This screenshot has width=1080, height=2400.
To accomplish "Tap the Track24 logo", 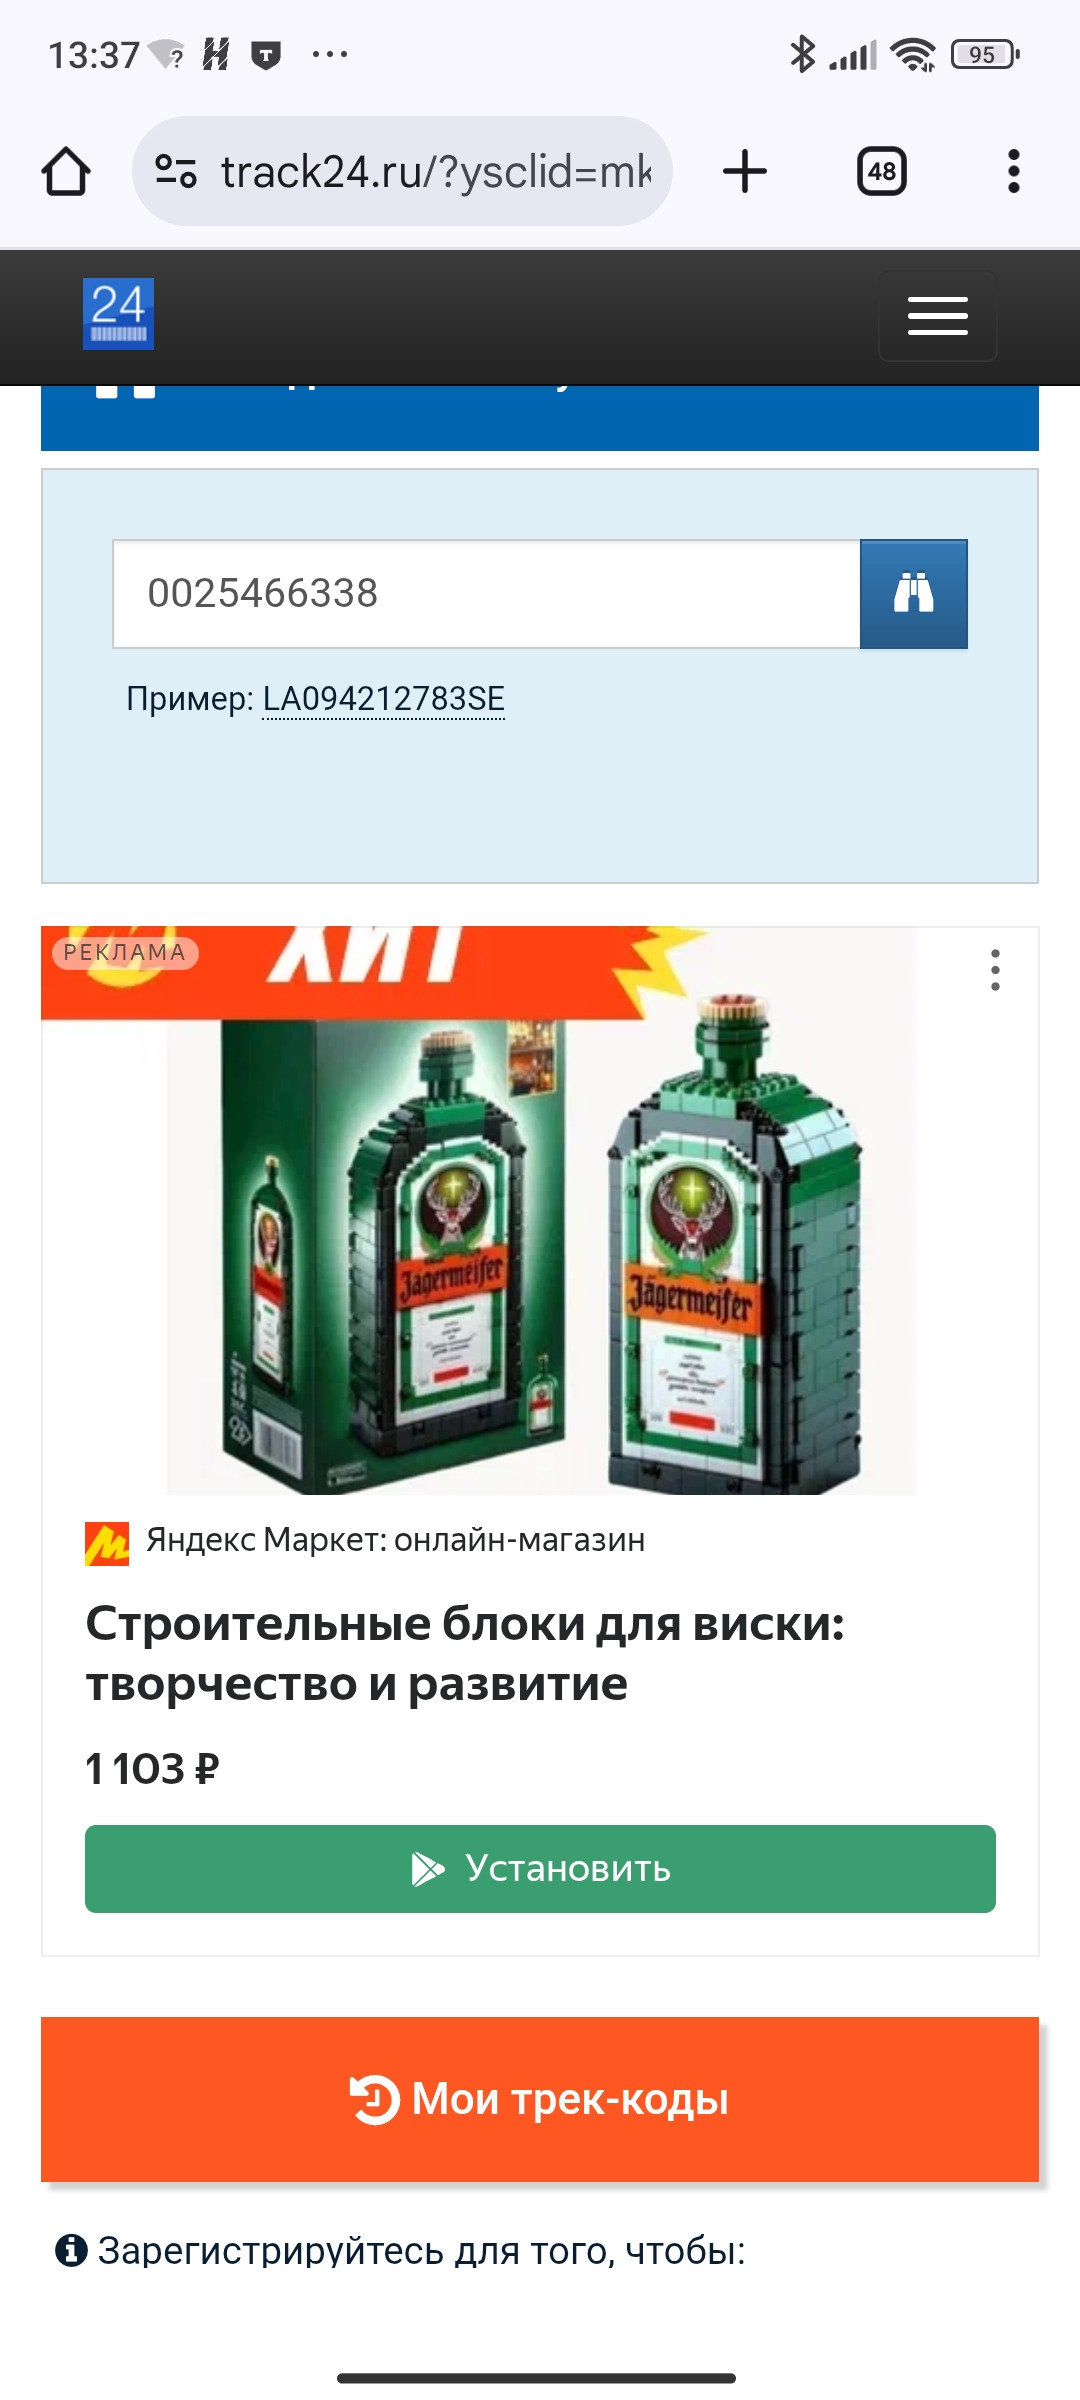I will (118, 314).
